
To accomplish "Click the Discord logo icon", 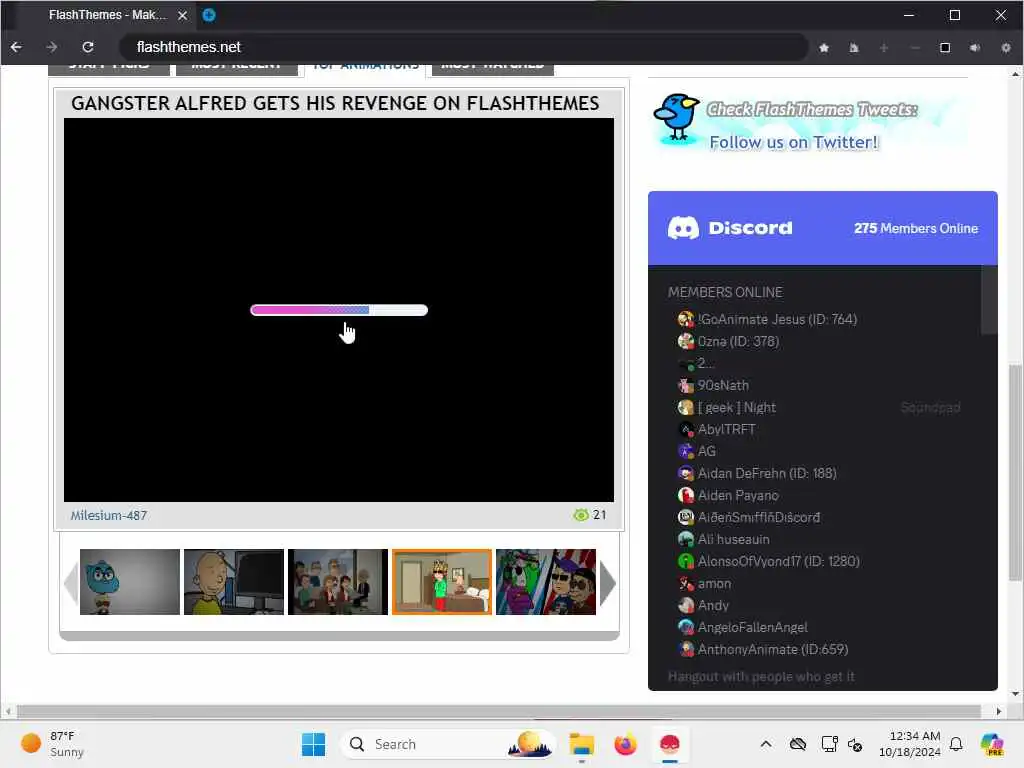I will pos(683,228).
